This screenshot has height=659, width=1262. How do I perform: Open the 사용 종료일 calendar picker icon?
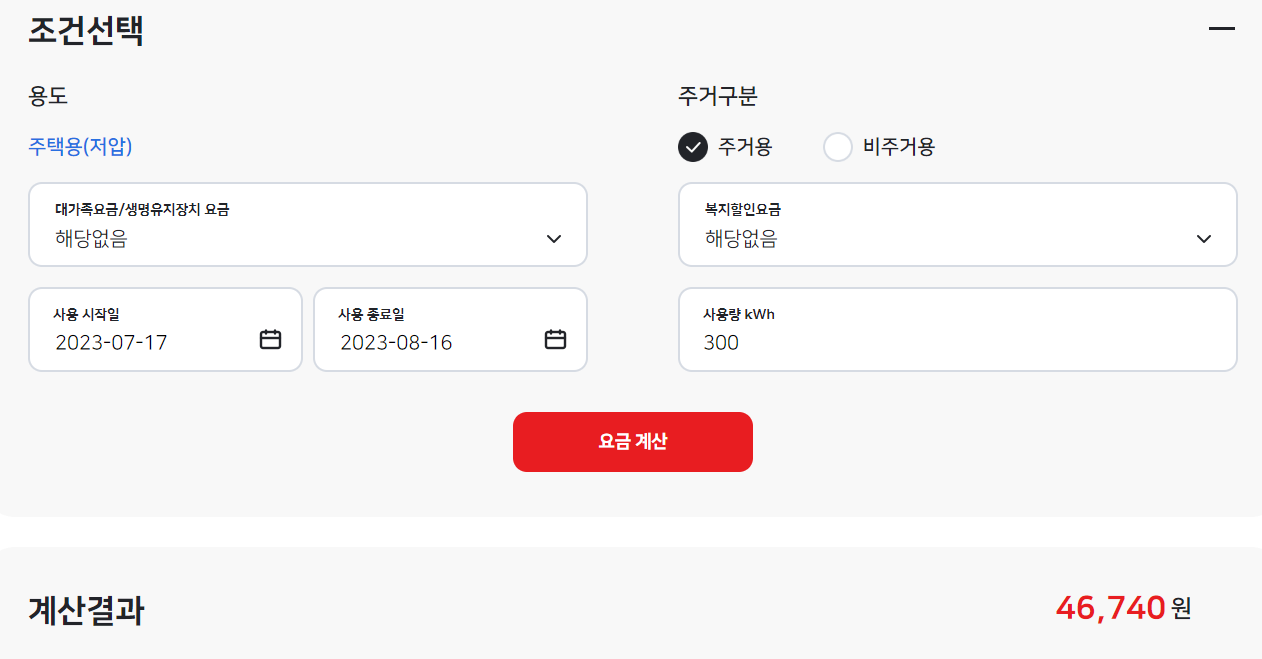(x=555, y=339)
